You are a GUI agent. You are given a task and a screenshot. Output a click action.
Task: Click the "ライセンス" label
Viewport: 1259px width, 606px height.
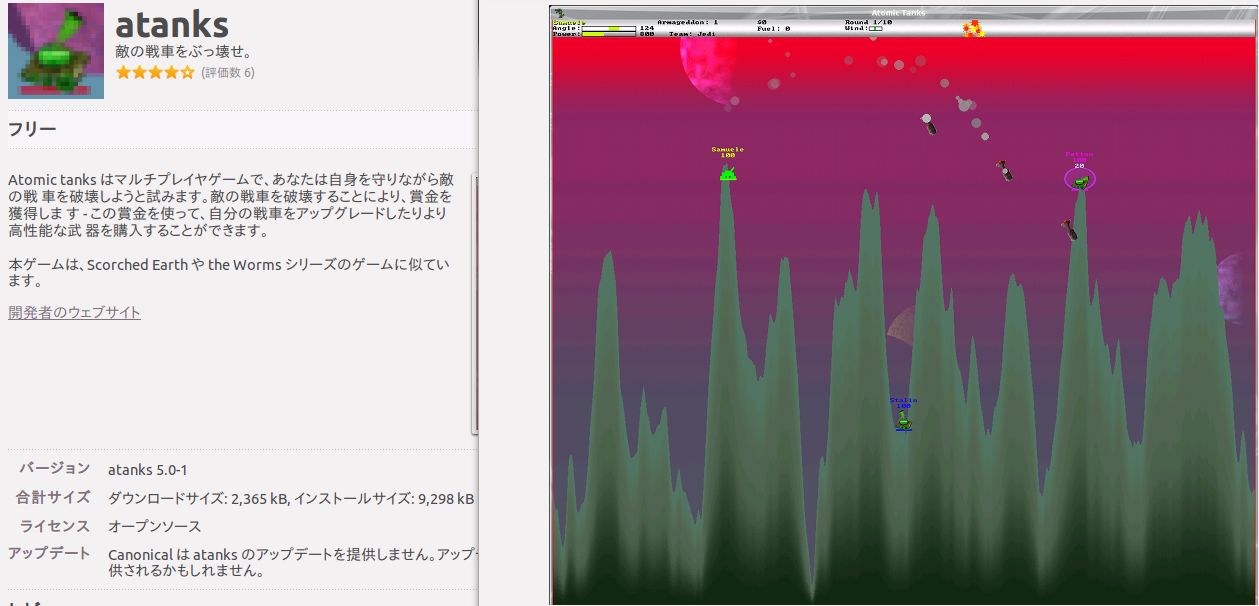[55, 526]
